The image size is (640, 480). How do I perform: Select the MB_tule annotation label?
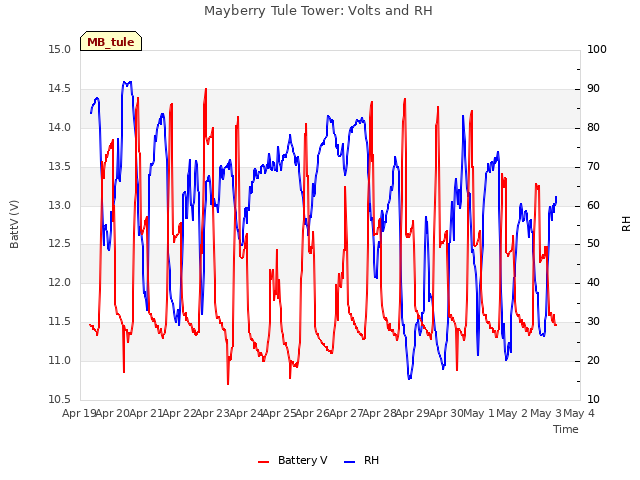[111, 41]
